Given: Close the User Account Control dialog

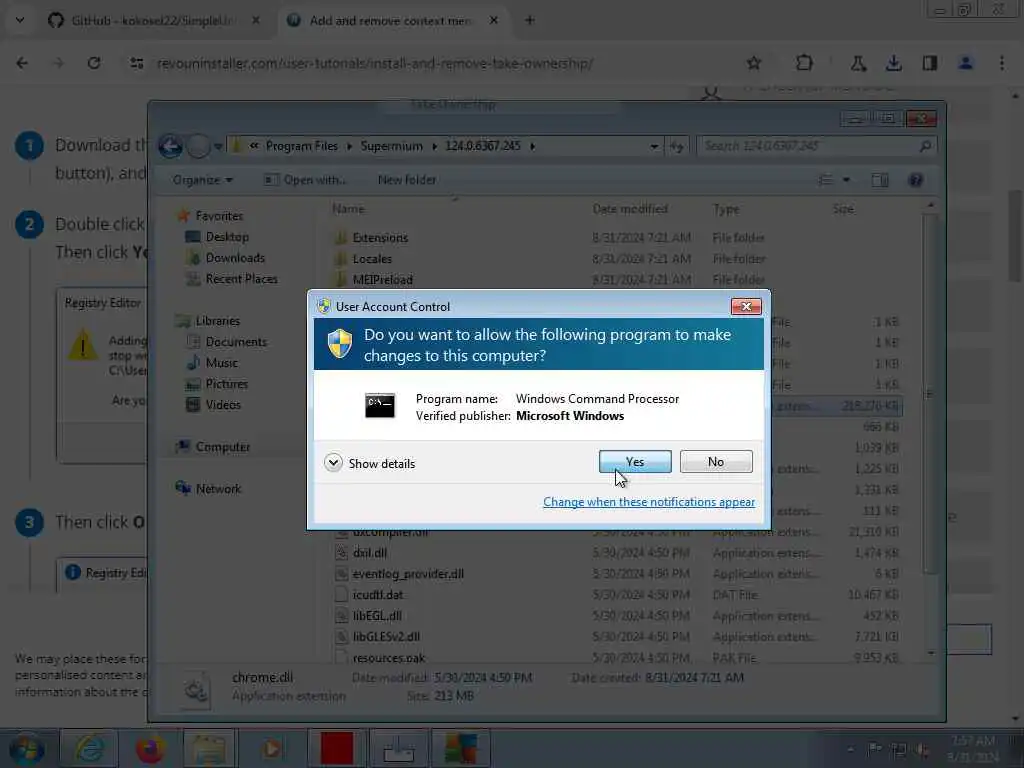Looking at the screenshot, I should click(746, 306).
